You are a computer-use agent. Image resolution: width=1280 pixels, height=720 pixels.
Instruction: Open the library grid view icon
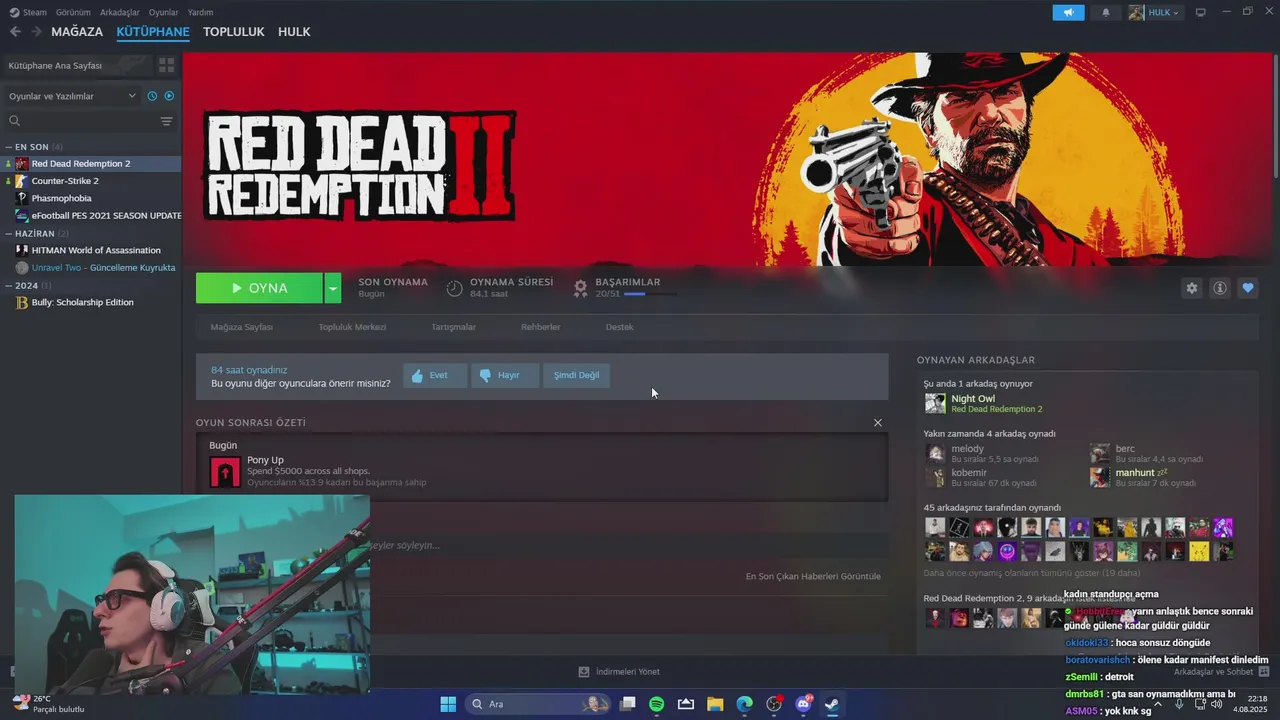tap(166, 65)
